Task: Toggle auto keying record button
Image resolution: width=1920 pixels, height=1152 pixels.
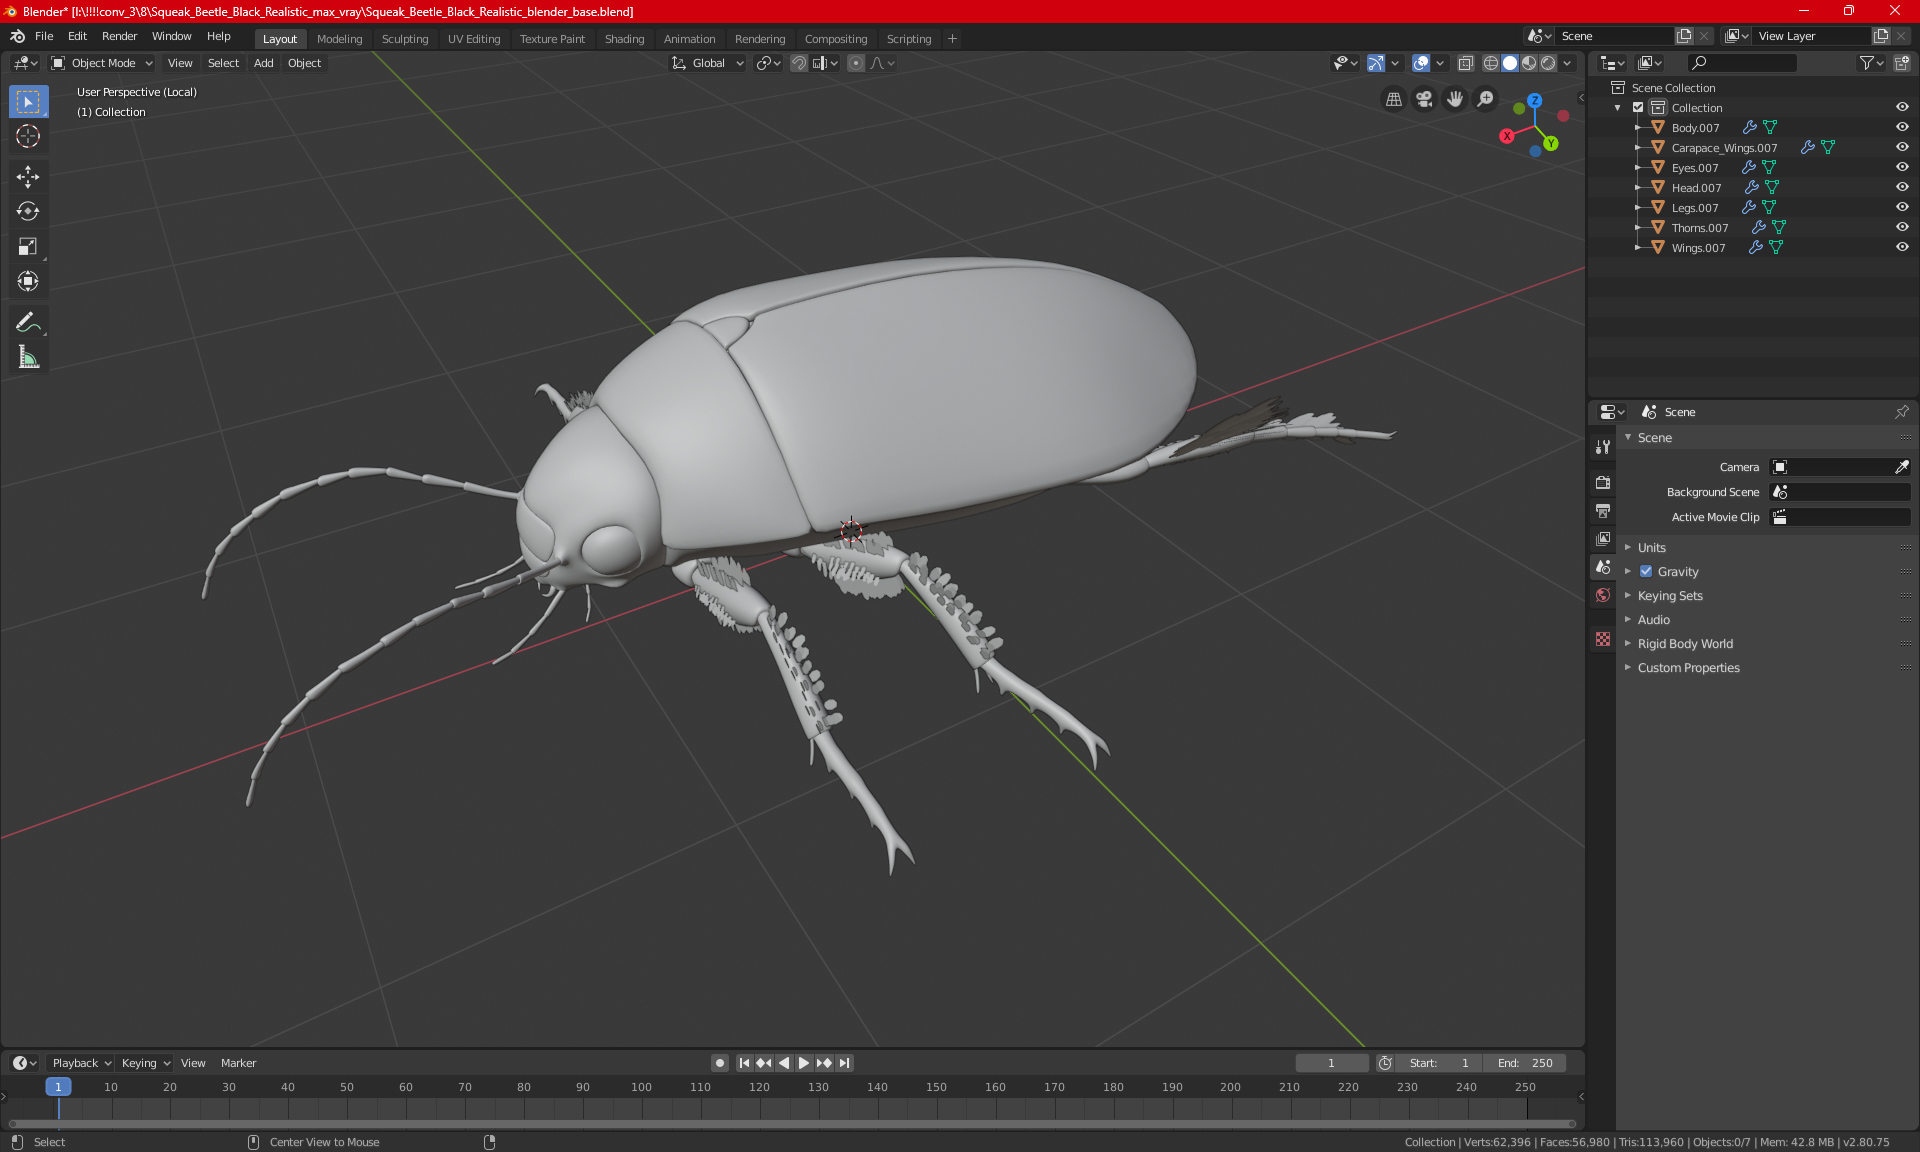Action: tap(719, 1063)
